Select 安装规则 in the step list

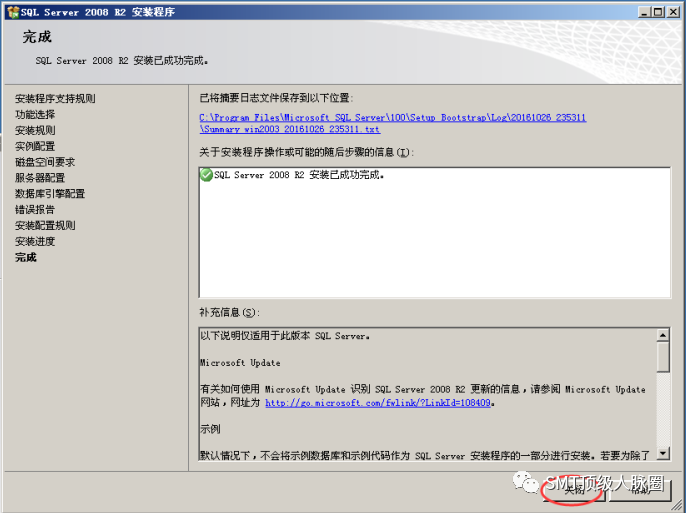coord(35,130)
